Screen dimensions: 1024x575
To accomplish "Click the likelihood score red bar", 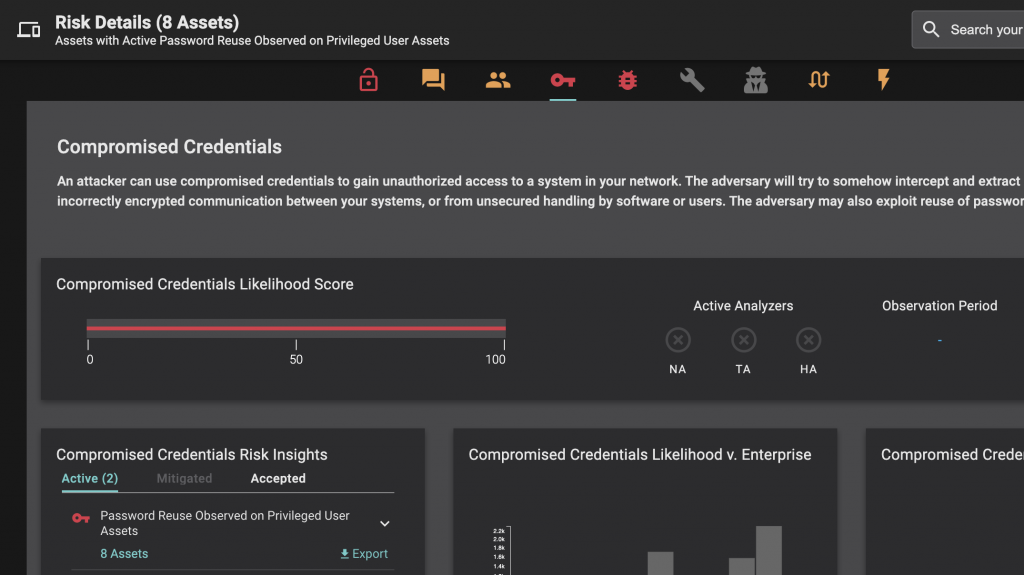I will (x=296, y=328).
